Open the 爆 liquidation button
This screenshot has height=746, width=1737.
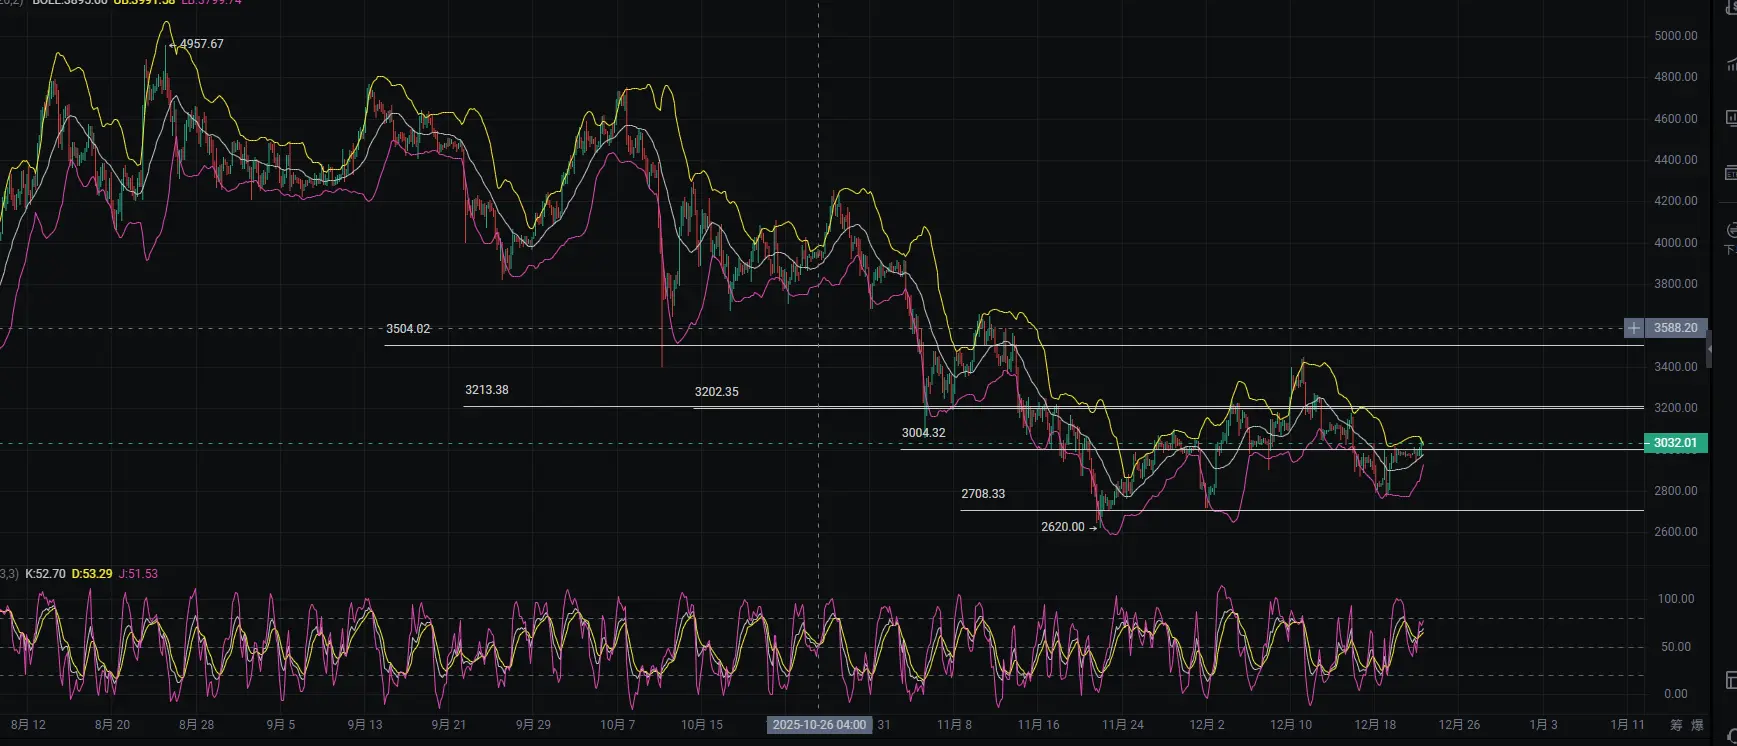point(1698,725)
